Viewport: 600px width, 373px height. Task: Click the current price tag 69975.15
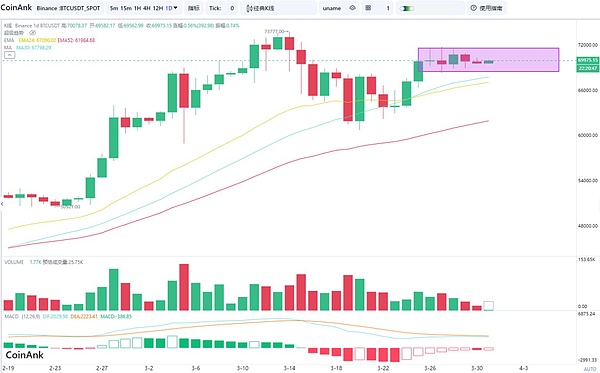tap(587, 60)
